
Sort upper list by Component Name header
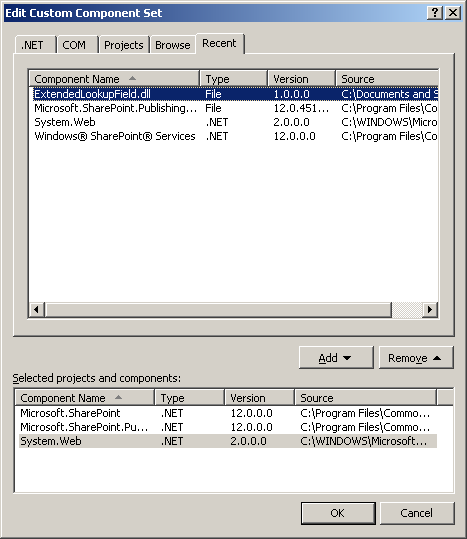coord(114,79)
